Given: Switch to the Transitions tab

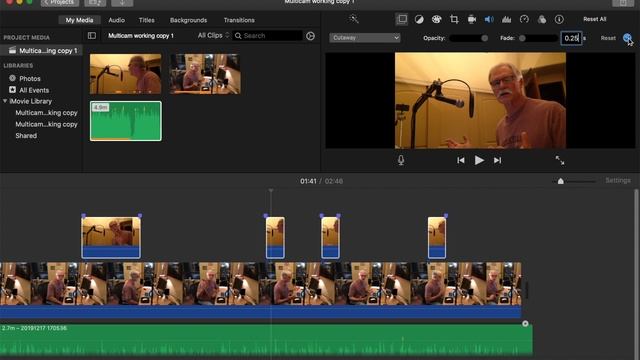Looking at the screenshot, I should point(239,20).
